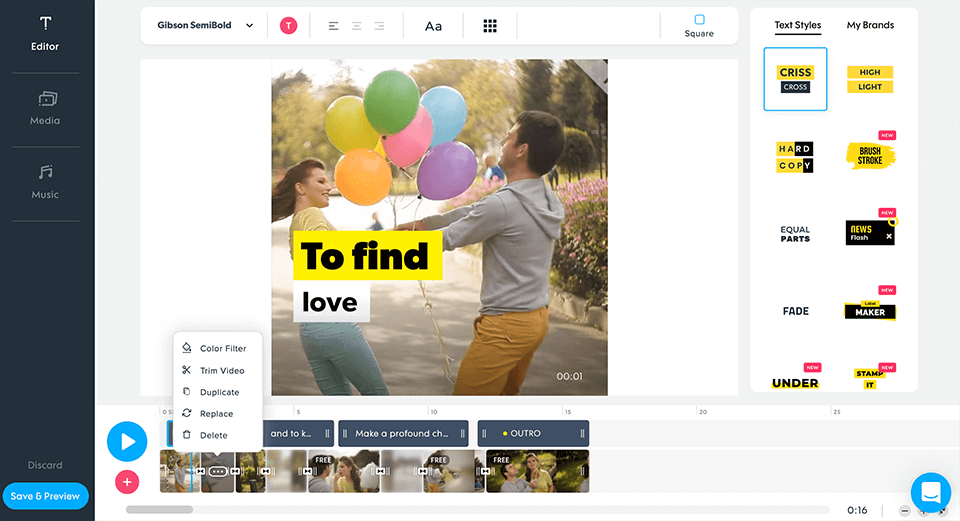Pick the Fade text style
The height and width of the screenshot is (521, 960).
[795, 311]
